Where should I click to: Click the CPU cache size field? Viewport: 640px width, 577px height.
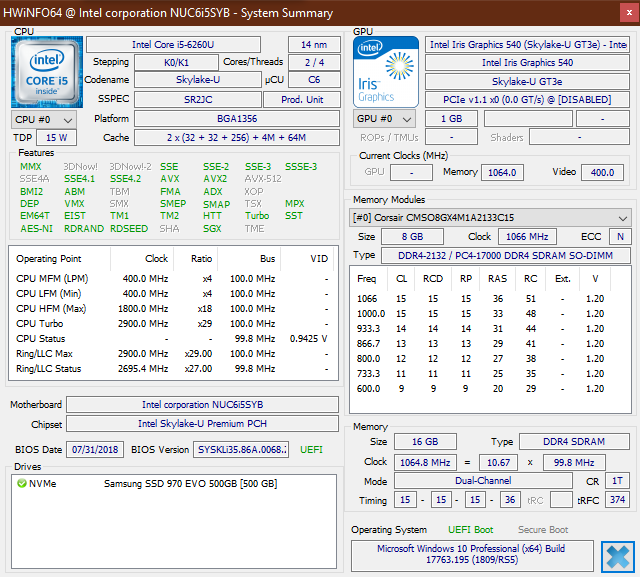[237, 138]
